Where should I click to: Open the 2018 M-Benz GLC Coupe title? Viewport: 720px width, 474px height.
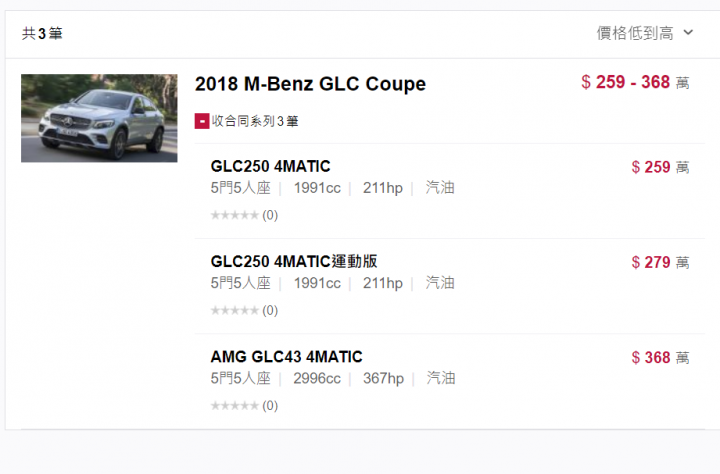310,84
